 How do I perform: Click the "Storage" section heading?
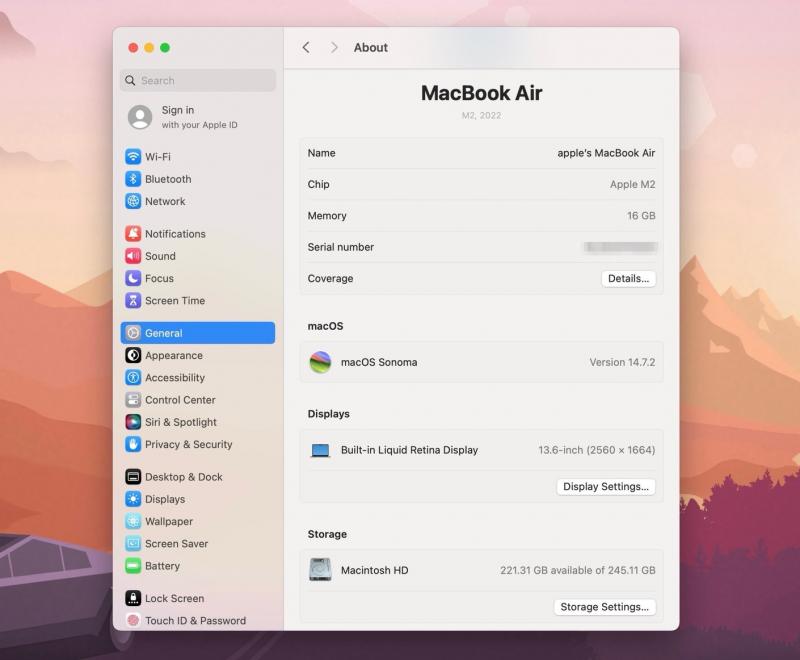click(x=327, y=534)
